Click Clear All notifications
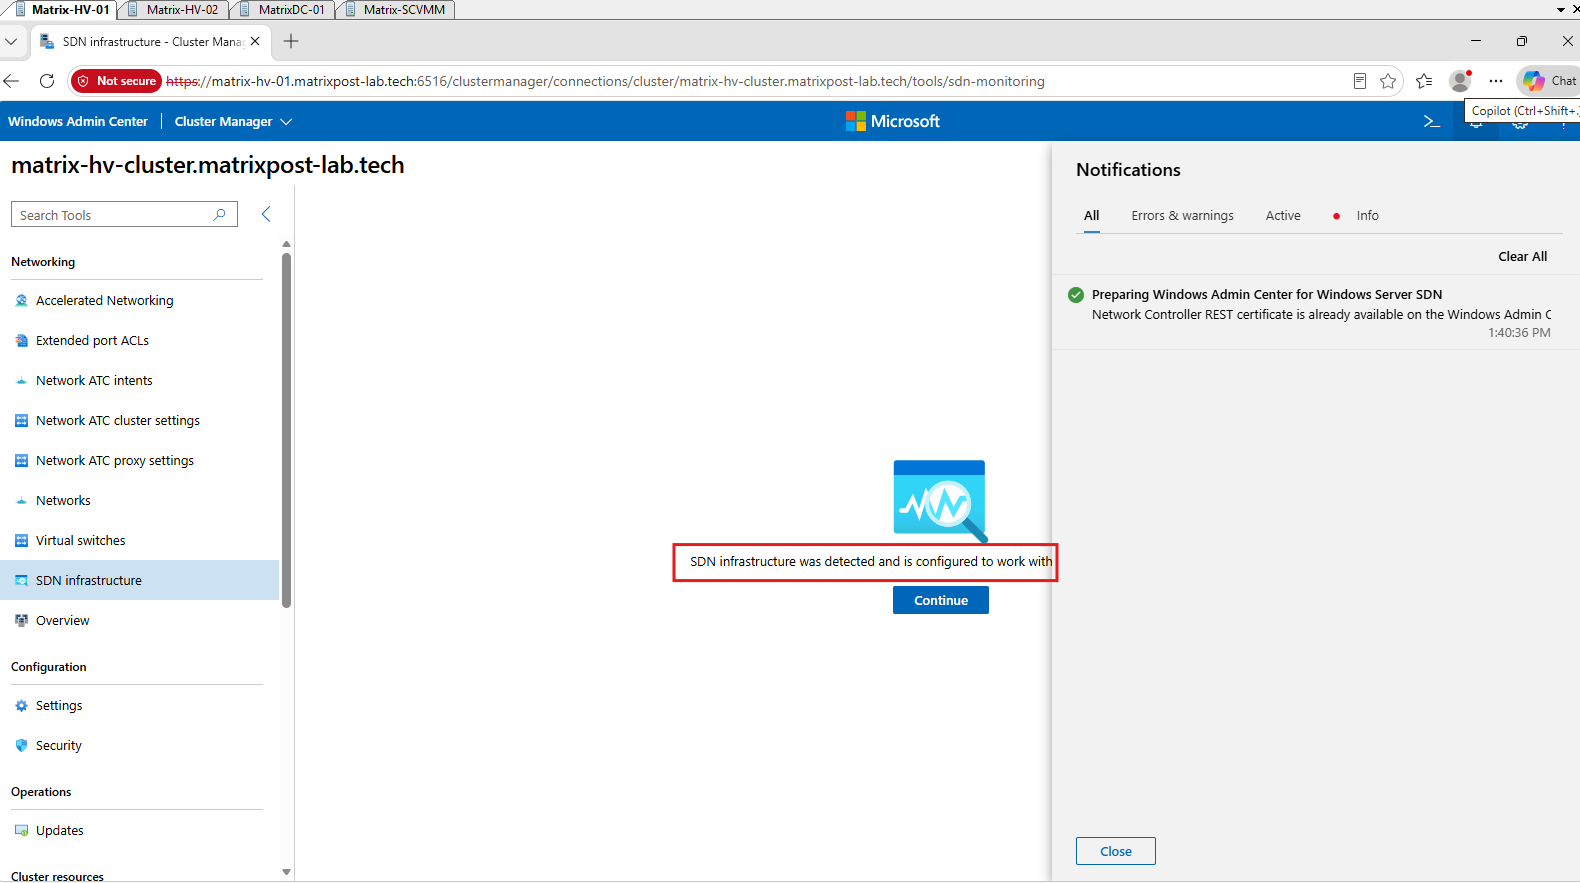The image size is (1580, 883). [x=1522, y=256]
